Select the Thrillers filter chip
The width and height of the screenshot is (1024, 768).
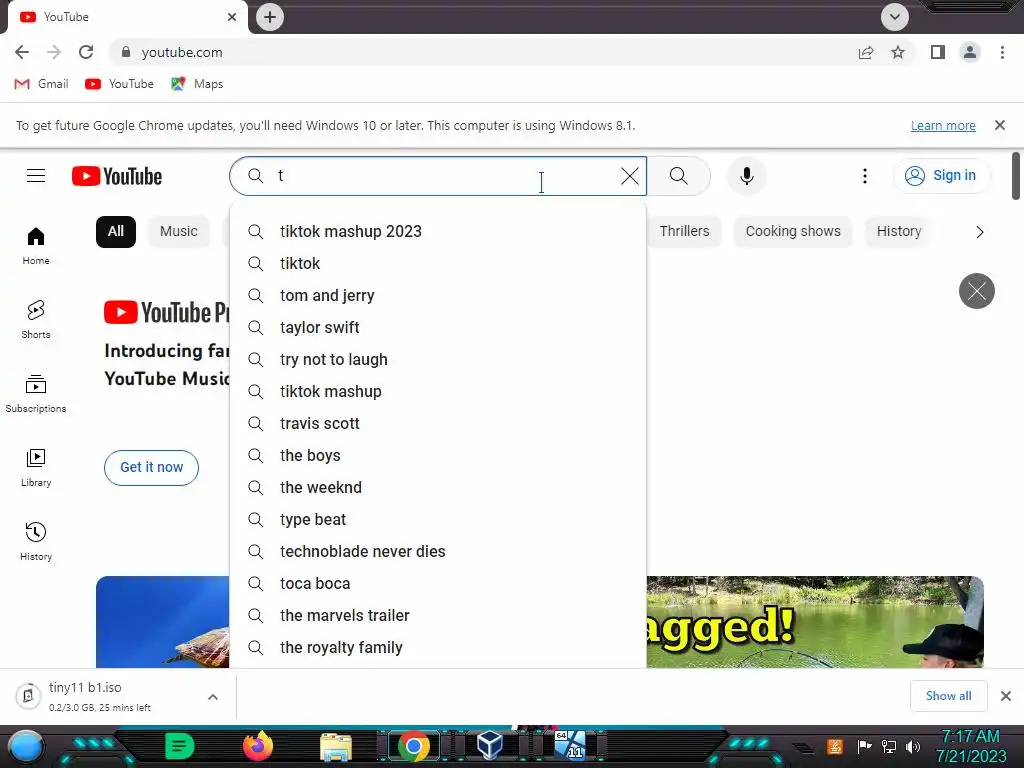point(684,232)
